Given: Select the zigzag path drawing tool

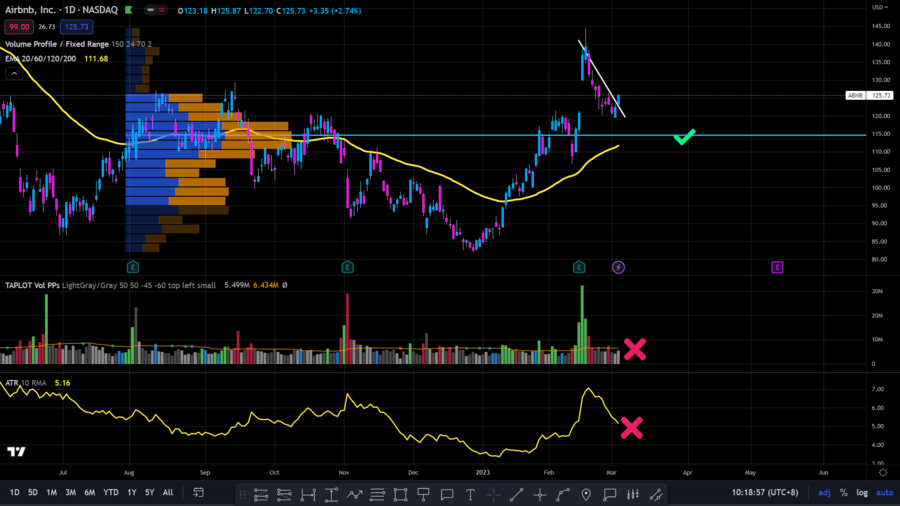Looking at the screenshot, I should (354, 495).
